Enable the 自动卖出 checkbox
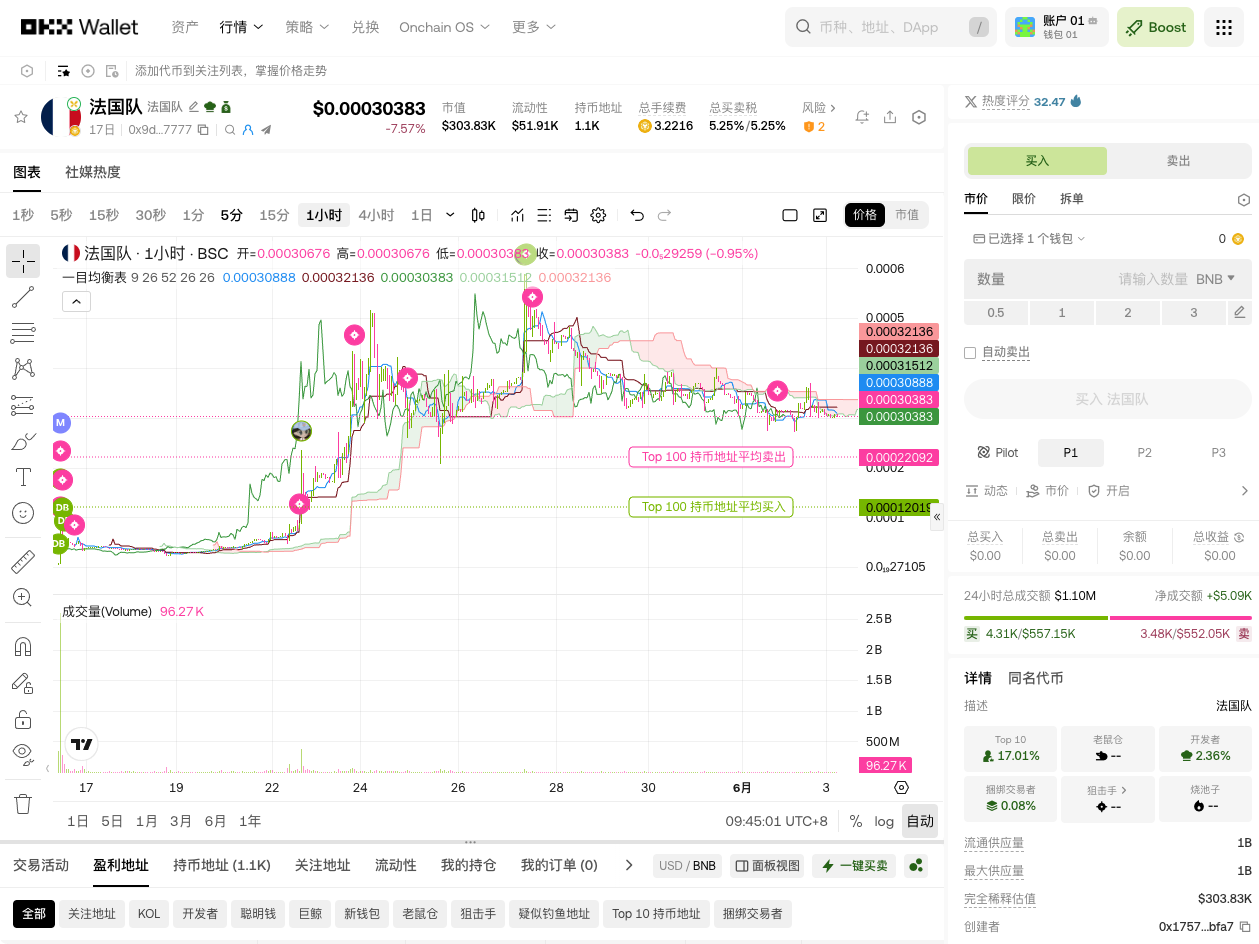The height and width of the screenshot is (944, 1259). point(970,353)
